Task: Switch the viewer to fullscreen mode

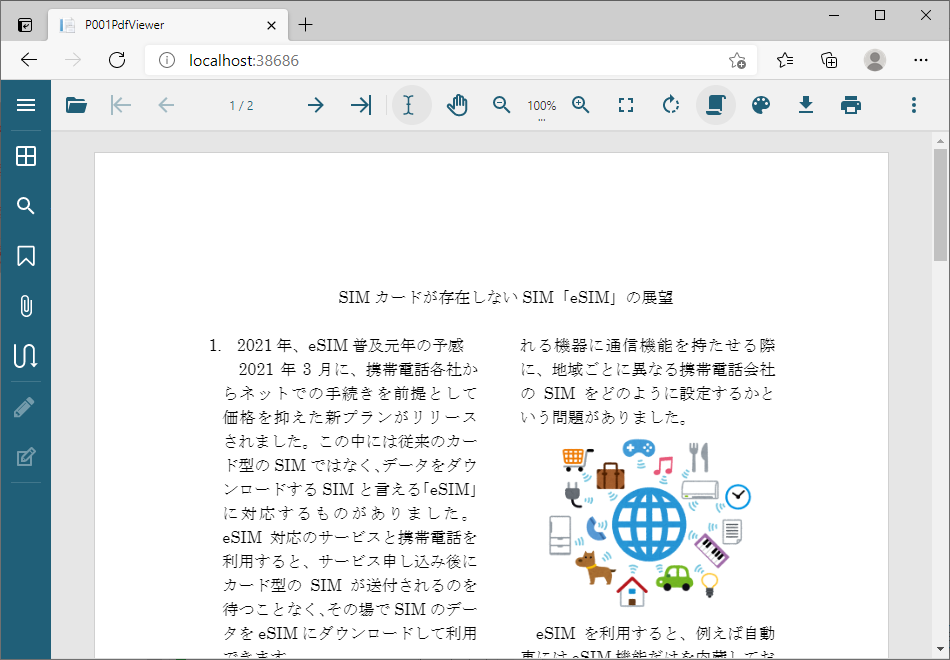Action: pos(626,105)
